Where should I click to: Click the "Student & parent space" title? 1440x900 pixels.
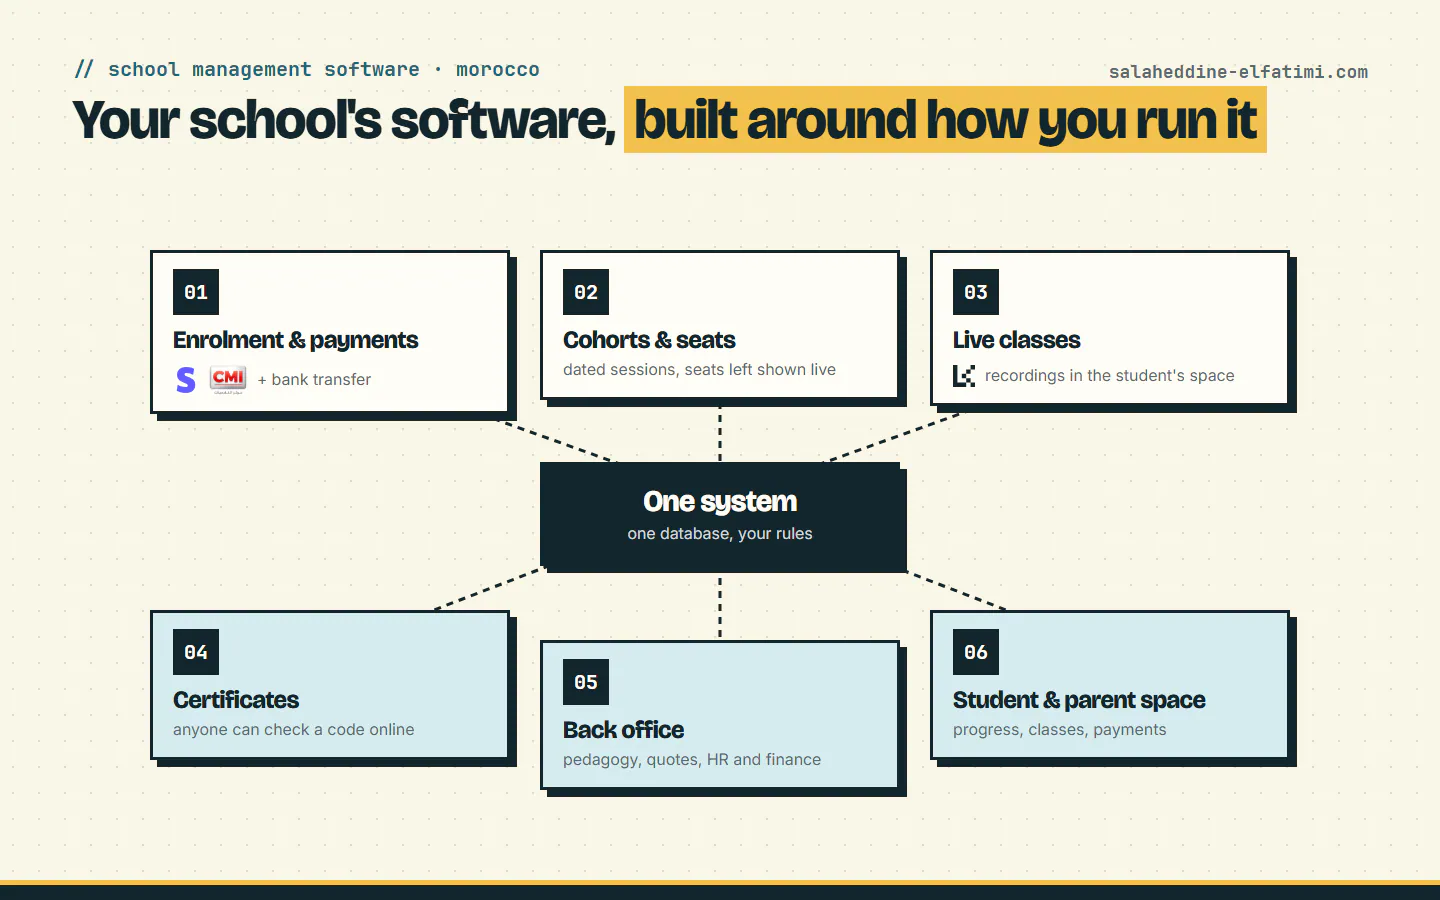(1079, 700)
